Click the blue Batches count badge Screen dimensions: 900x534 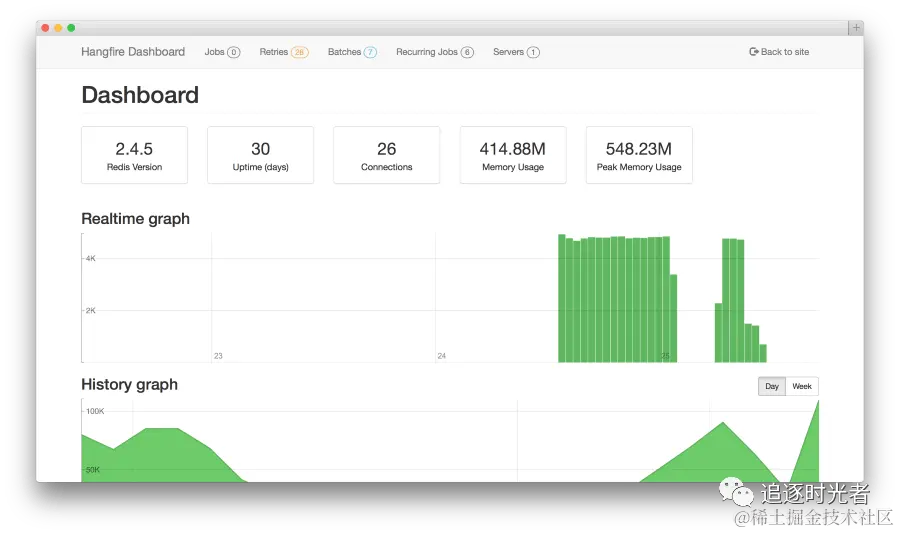coord(370,52)
